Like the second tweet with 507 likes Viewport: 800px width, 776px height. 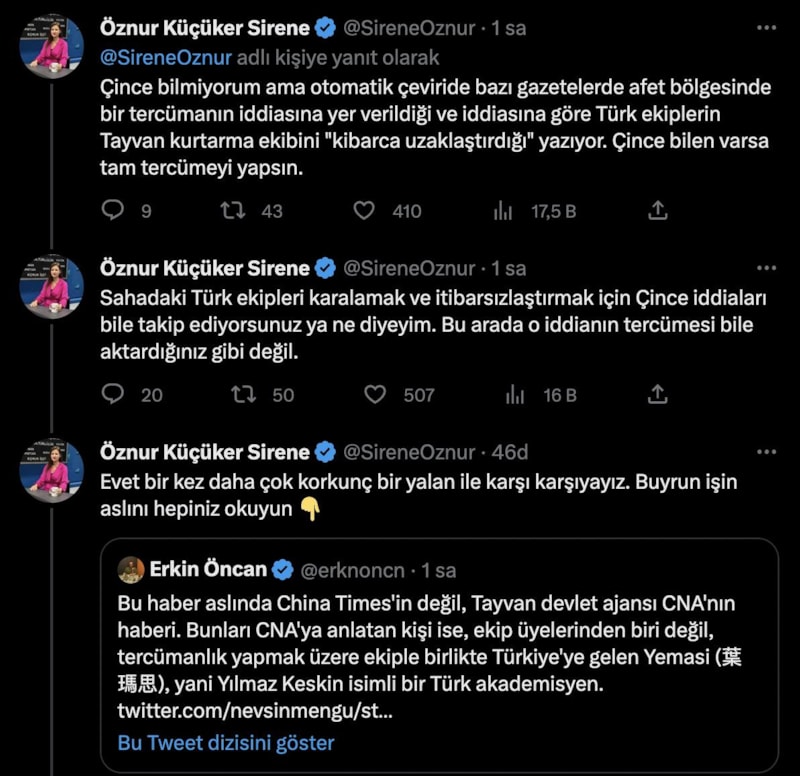tap(375, 395)
